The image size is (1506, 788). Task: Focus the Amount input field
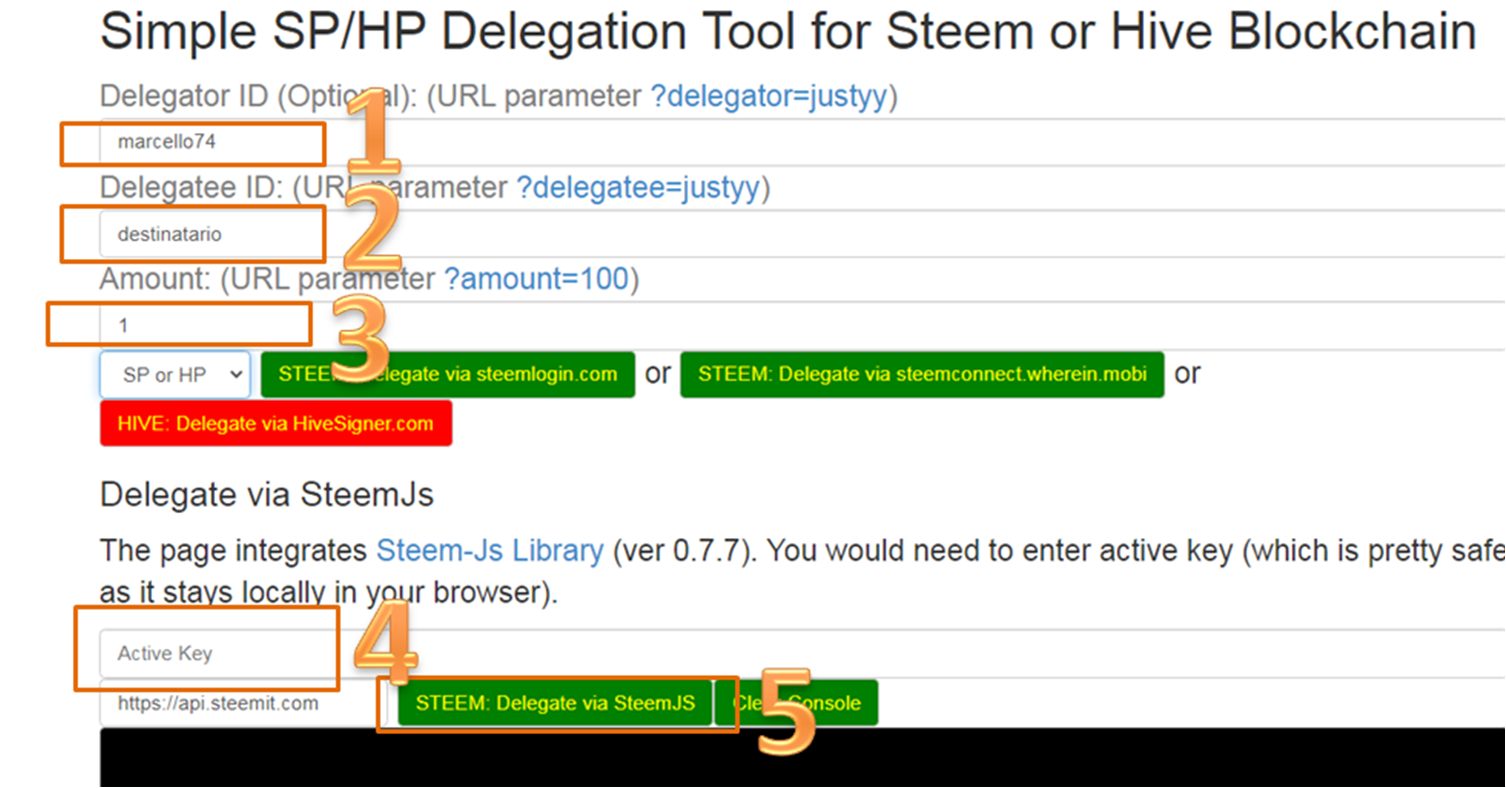click(x=802, y=325)
